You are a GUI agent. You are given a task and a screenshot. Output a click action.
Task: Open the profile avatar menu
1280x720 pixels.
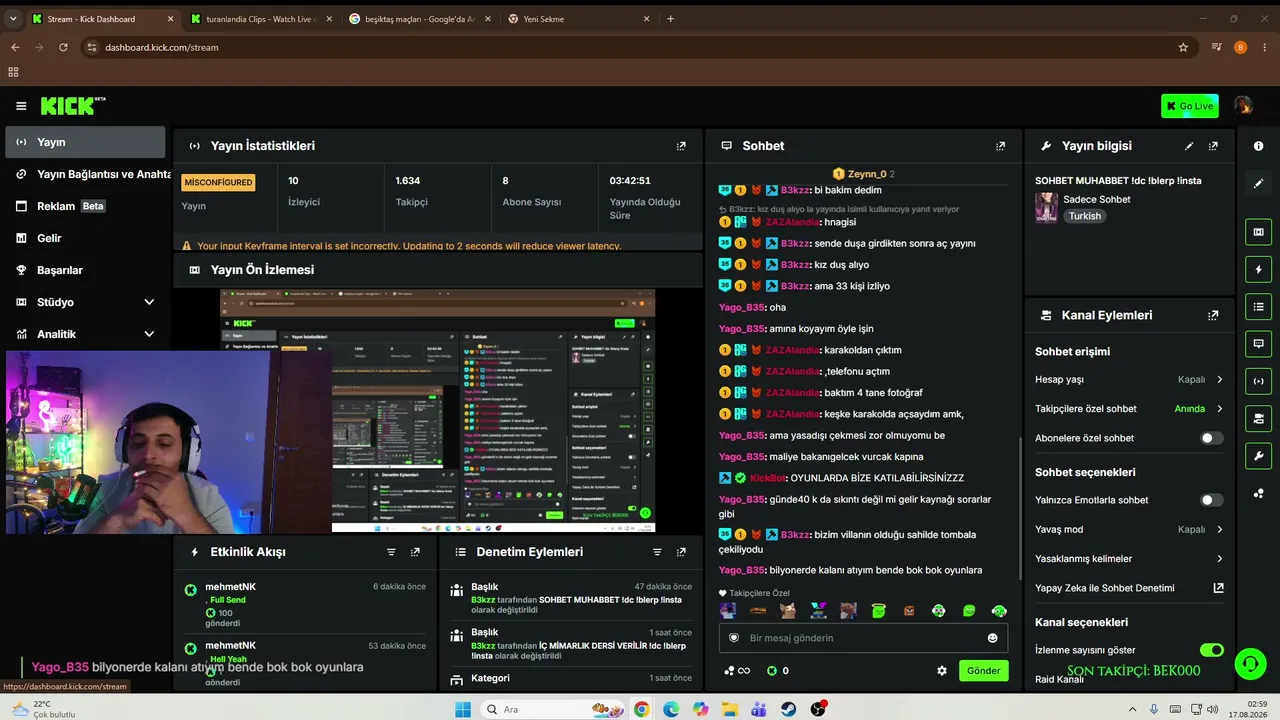pos(1243,106)
